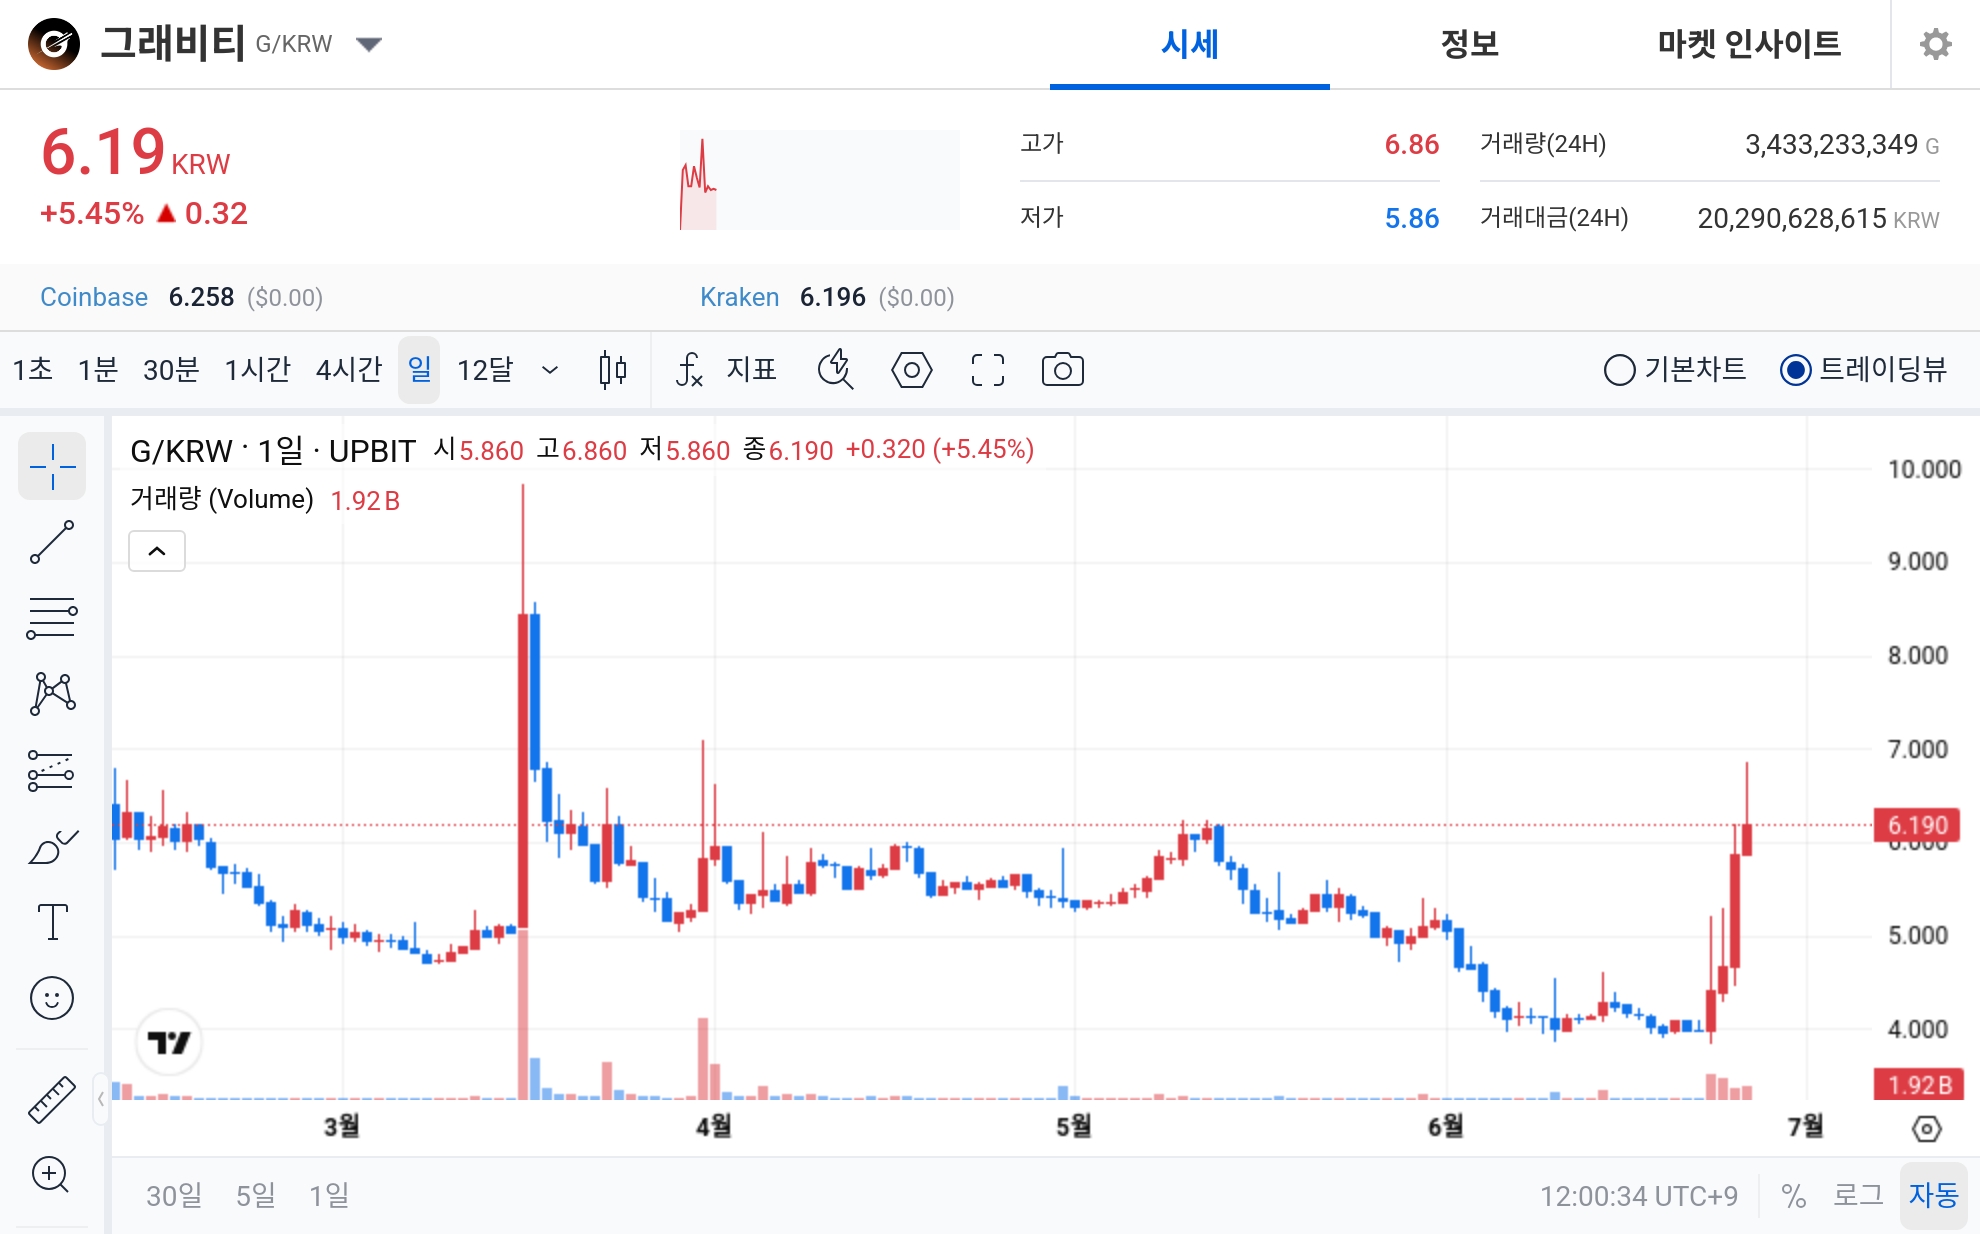The image size is (1980, 1234).
Task: Select the 4시간 interval
Action: coord(349,370)
